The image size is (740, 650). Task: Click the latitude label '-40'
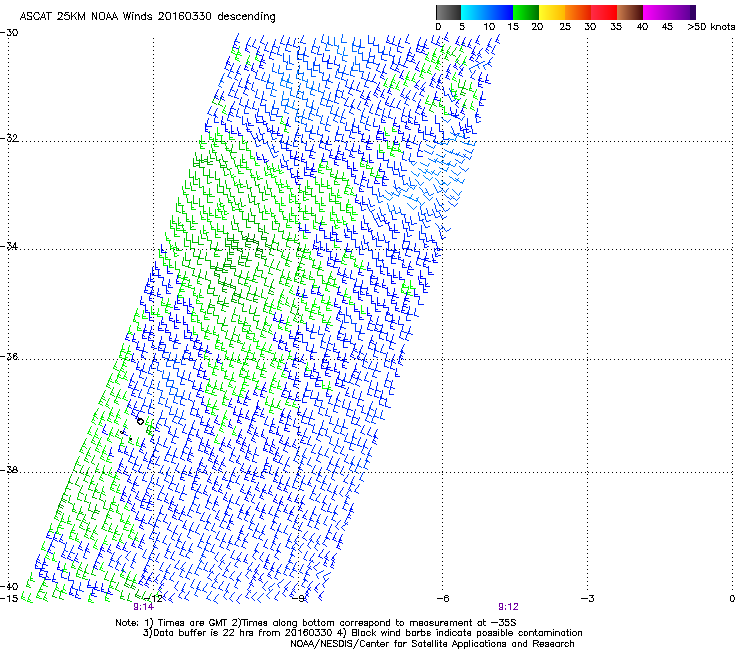(9, 587)
